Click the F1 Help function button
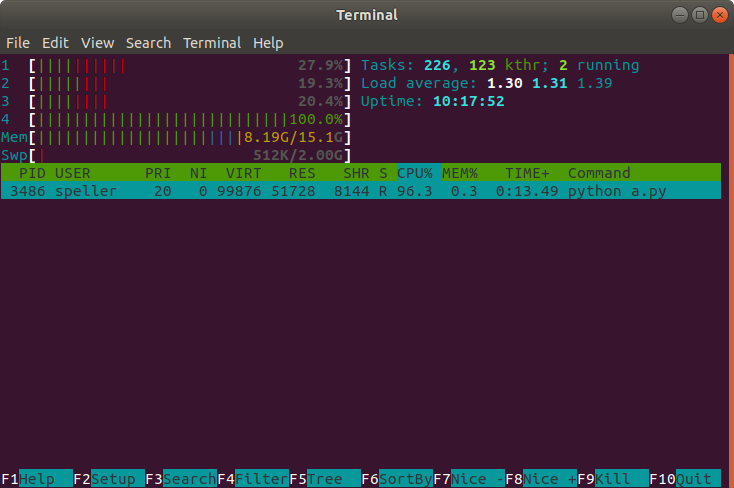This screenshot has width=734, height=488. pyautogui.click(x=37, y=479)
